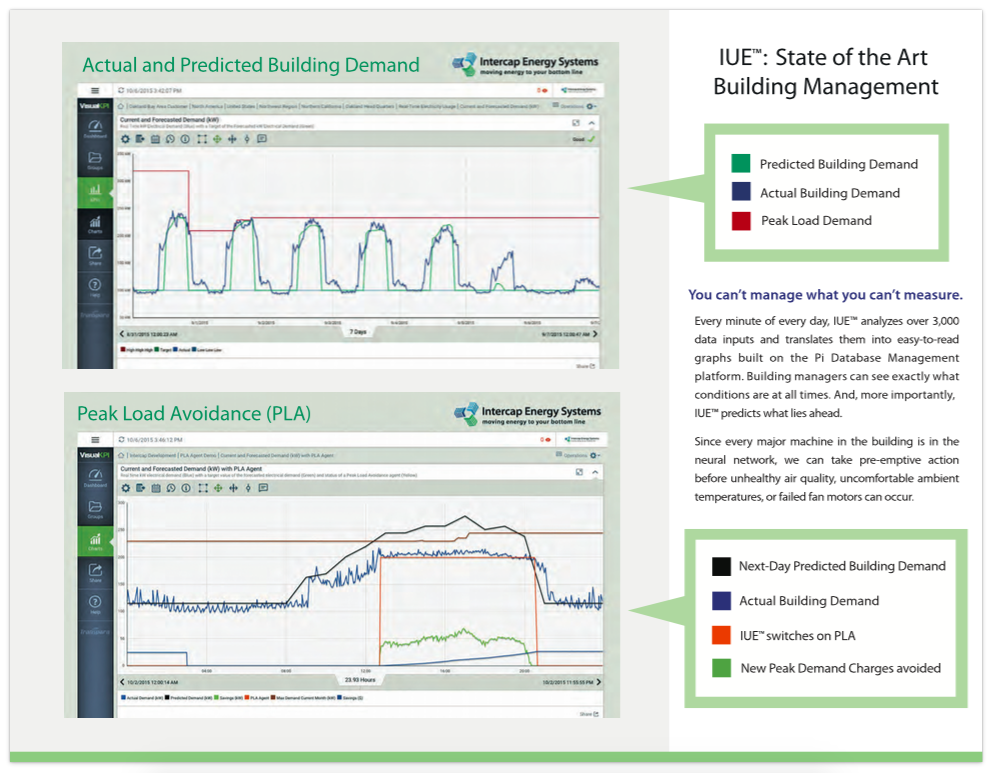Click marker icon in Building Demand chart toolbar
Viewport: 996px width, 773px height.
247,139
